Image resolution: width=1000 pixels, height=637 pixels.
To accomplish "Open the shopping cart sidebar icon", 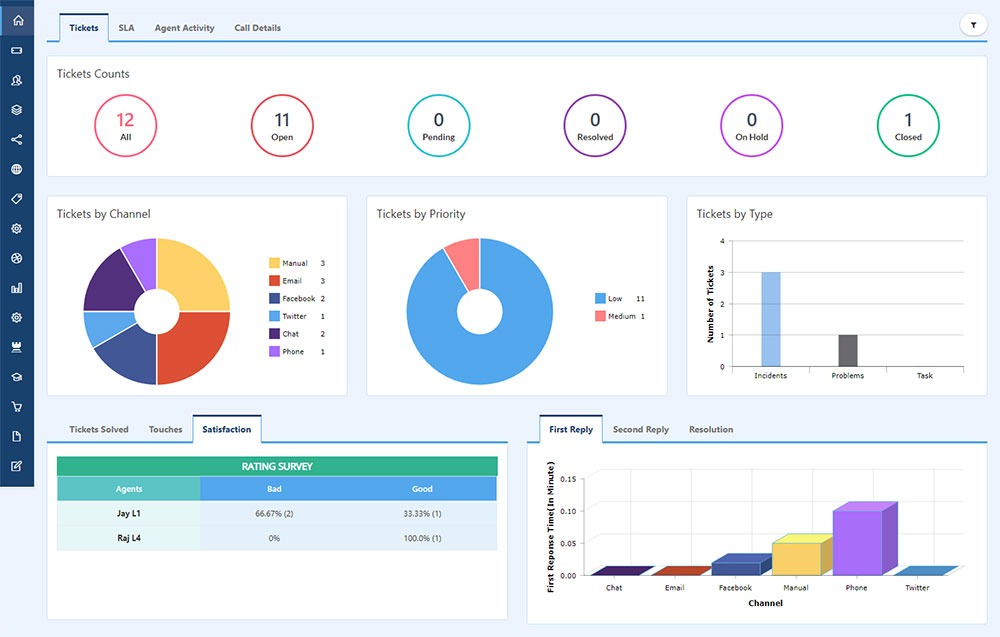I will pos(17,407).
